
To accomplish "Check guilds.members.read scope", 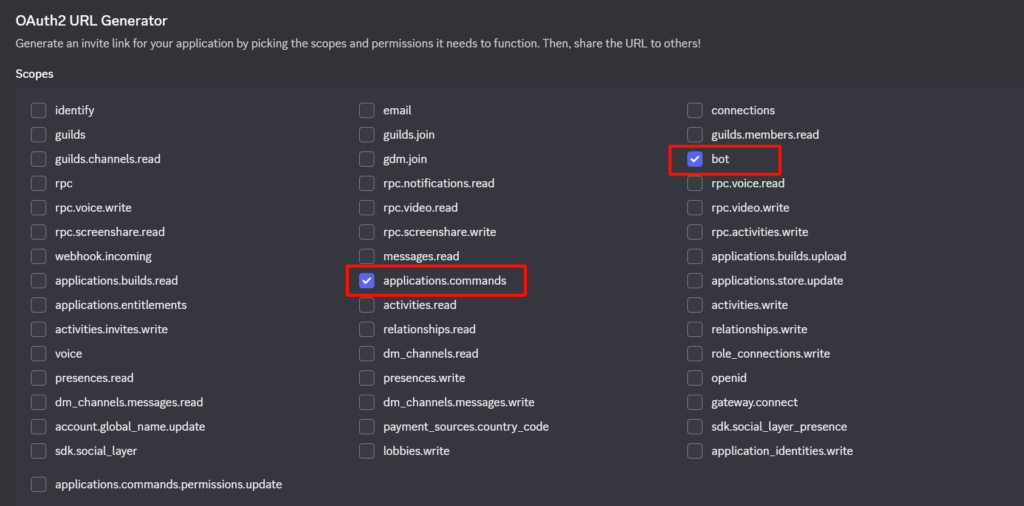I will 695,135.
